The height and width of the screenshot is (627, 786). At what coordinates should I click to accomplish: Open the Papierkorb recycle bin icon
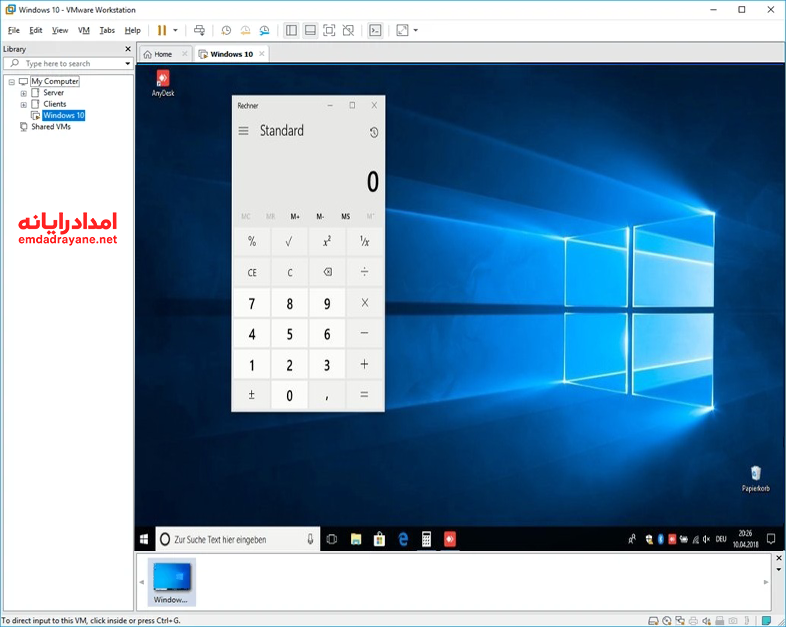pos(755,479)
